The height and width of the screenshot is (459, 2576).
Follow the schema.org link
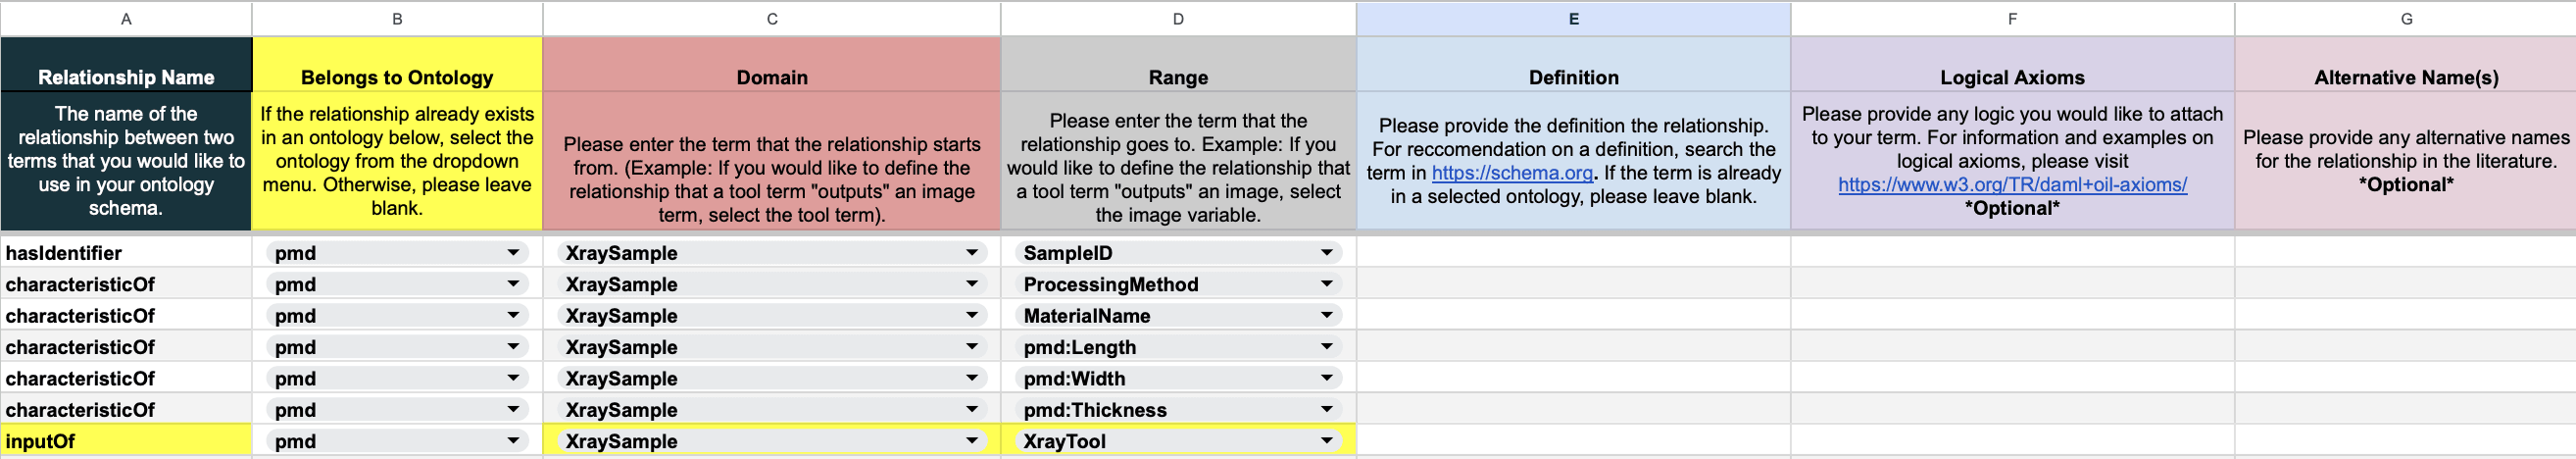click(1512, 173)
